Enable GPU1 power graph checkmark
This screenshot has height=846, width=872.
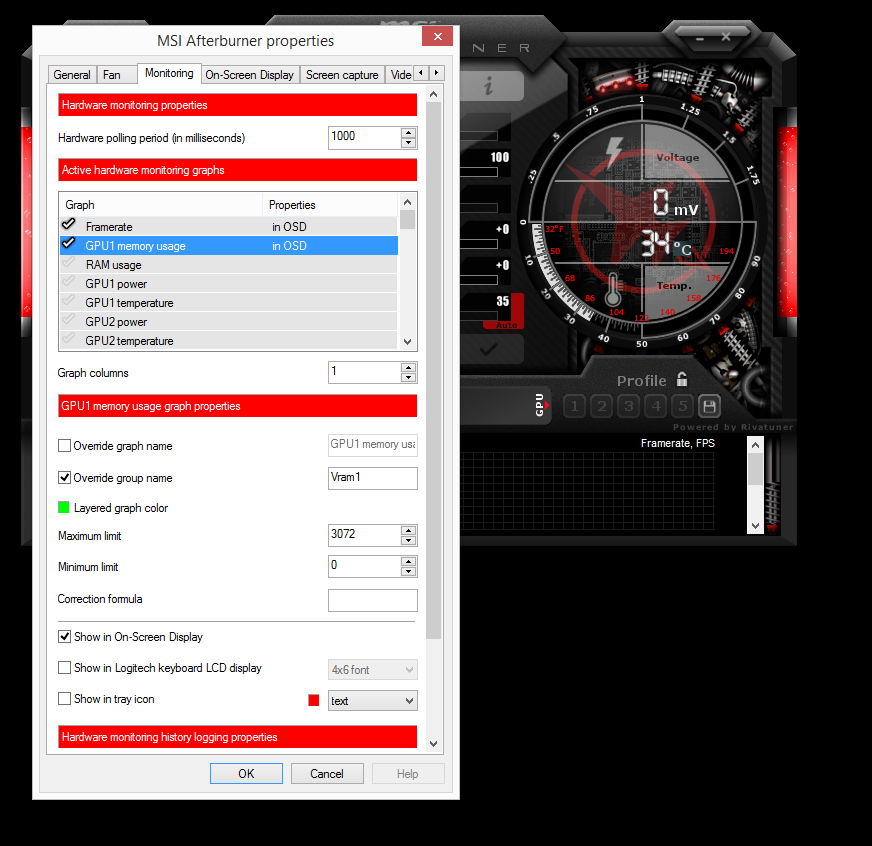68,281
